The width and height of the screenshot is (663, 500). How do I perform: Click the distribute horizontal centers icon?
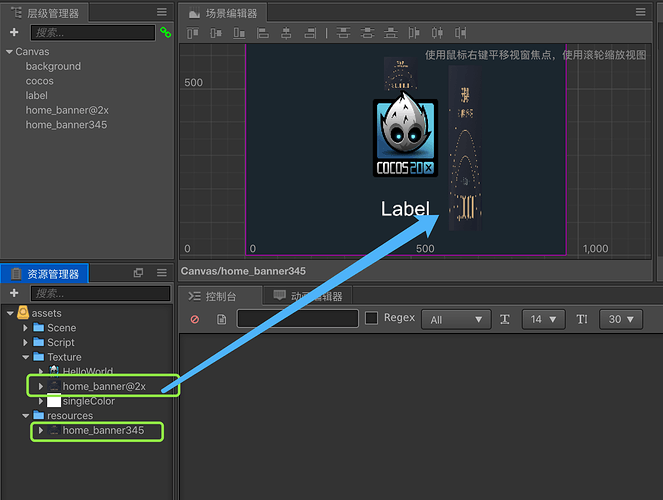[437, 33]
